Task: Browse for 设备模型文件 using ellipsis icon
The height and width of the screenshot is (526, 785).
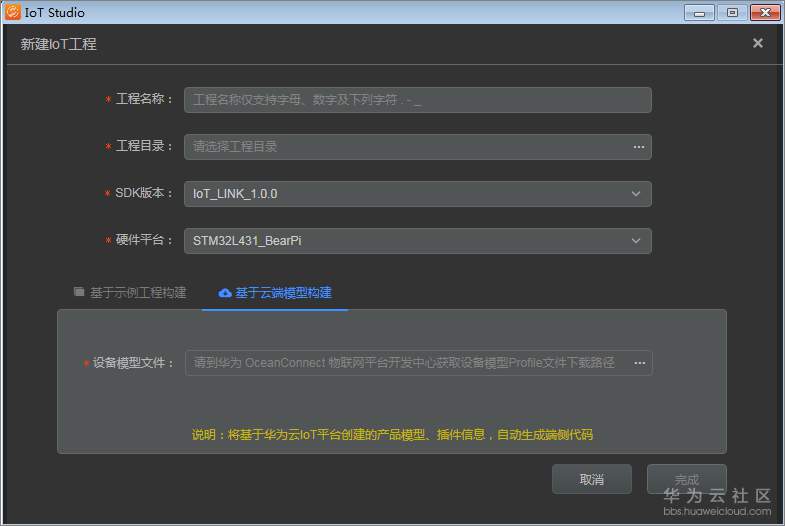Action: pyautogui.click(x=640, y=363)
